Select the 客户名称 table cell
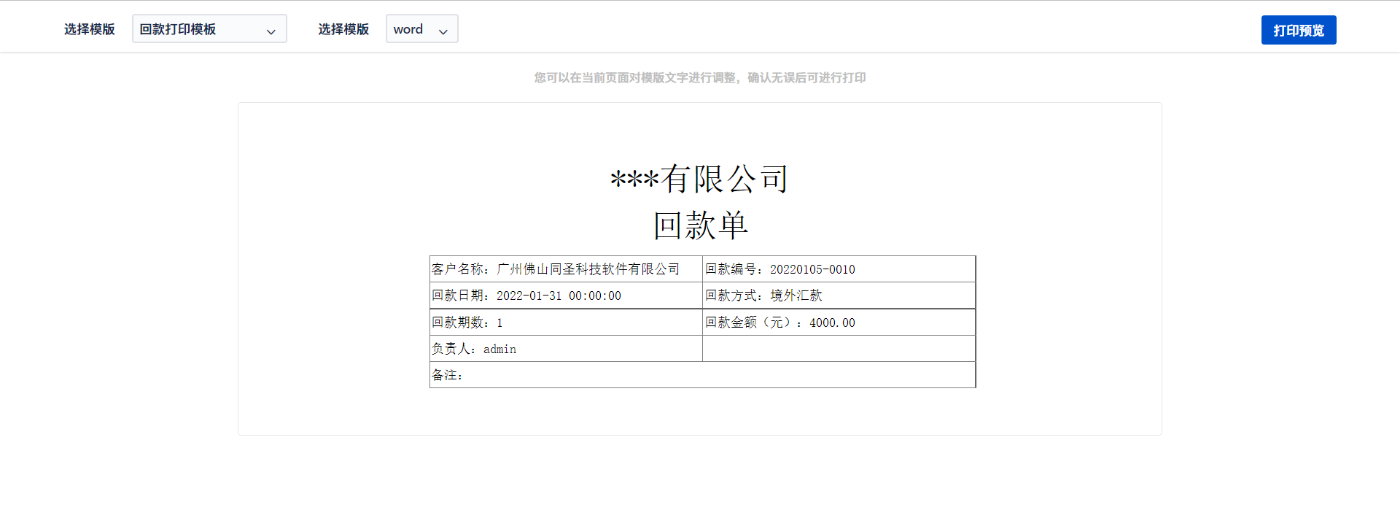This screenshot has height=520, width=1400. pyautogui.click(x=565, y=269)
